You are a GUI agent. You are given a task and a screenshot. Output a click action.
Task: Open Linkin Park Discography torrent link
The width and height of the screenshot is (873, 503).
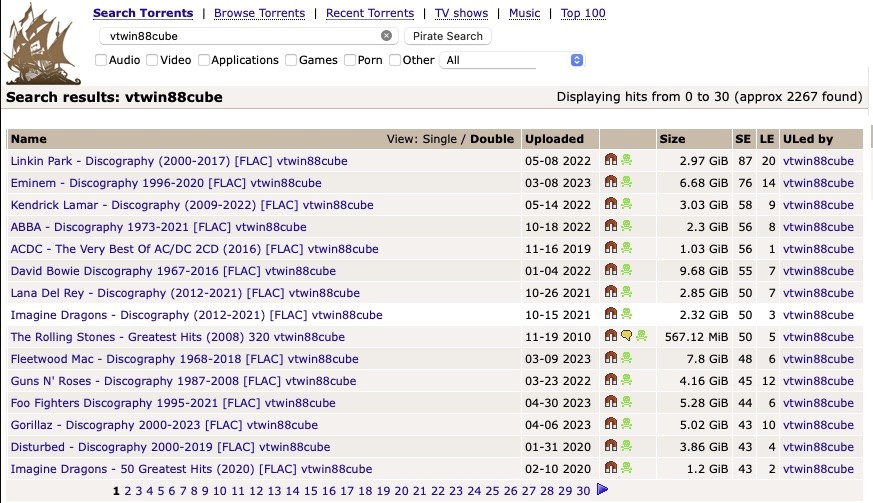(x=179, y=161)
